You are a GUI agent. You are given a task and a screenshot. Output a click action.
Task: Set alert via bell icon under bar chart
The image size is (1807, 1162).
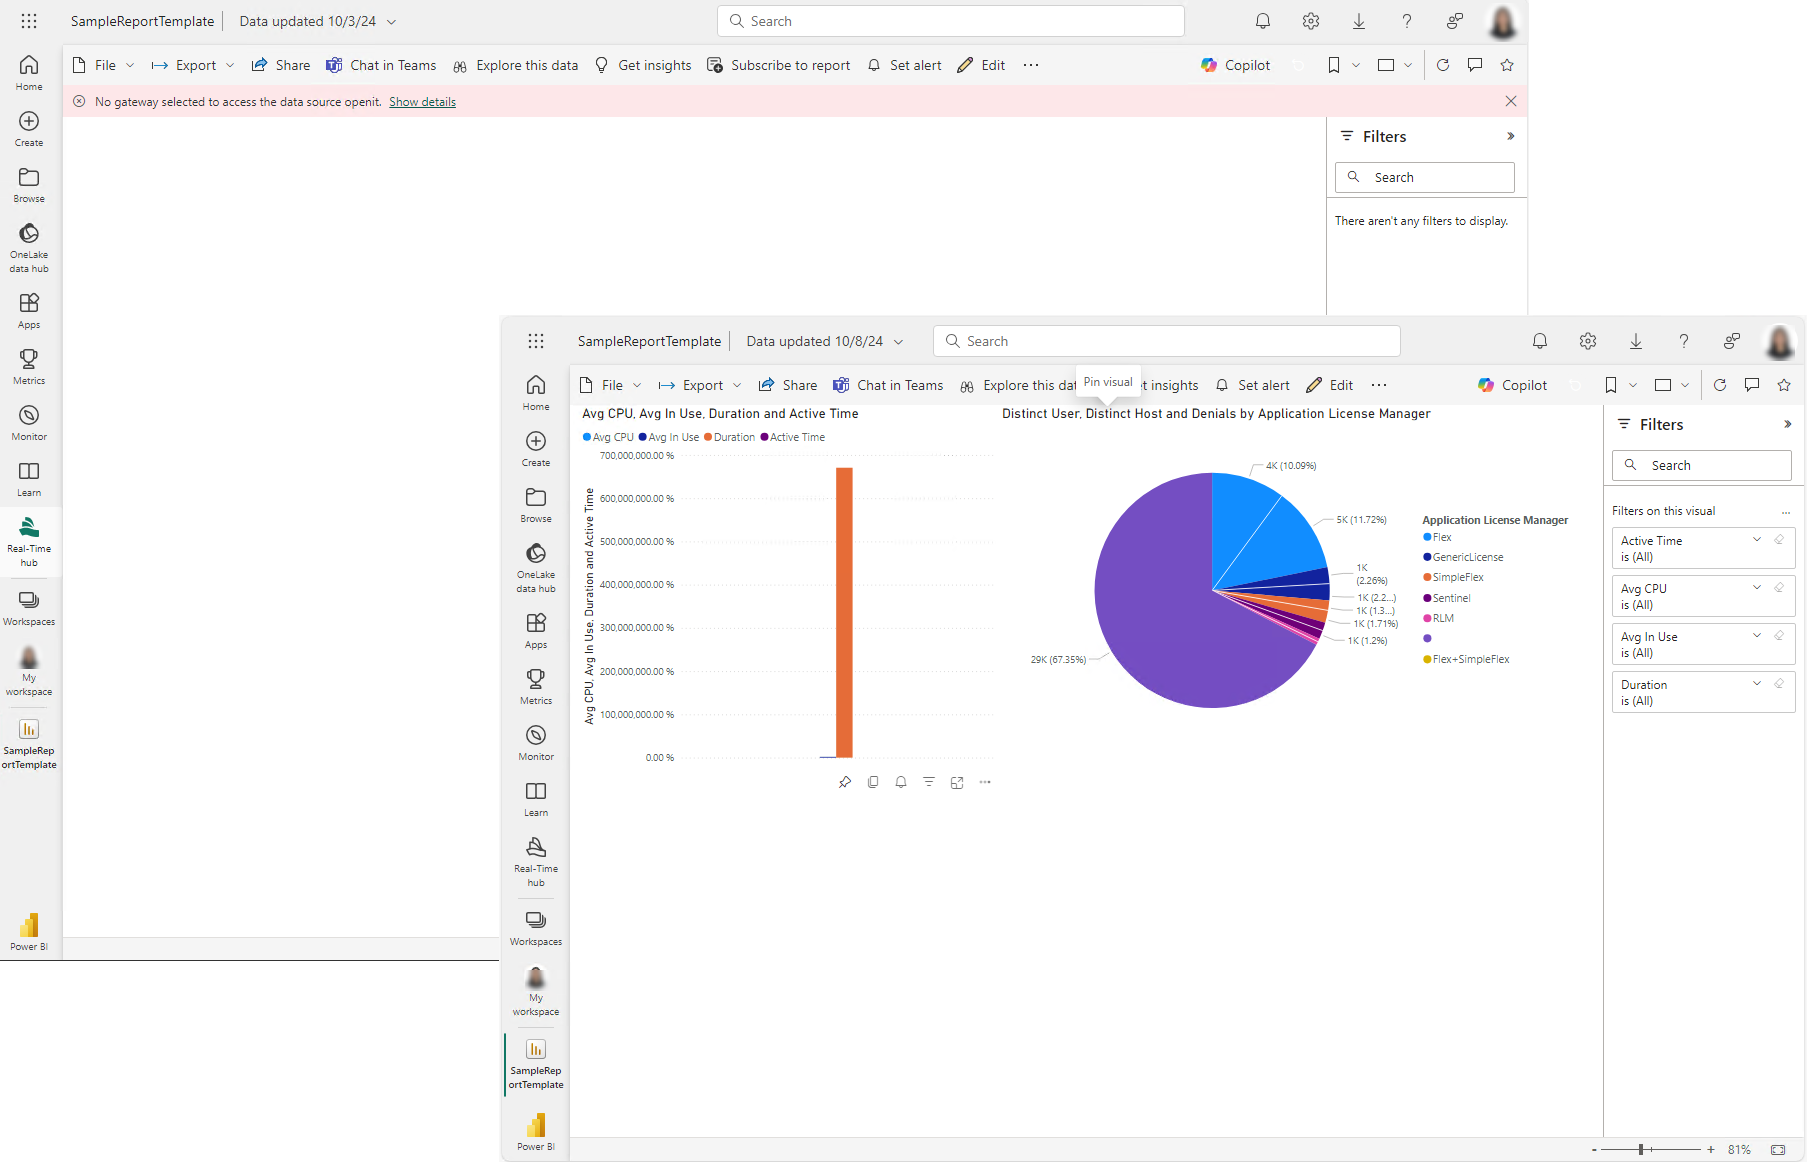901,782
